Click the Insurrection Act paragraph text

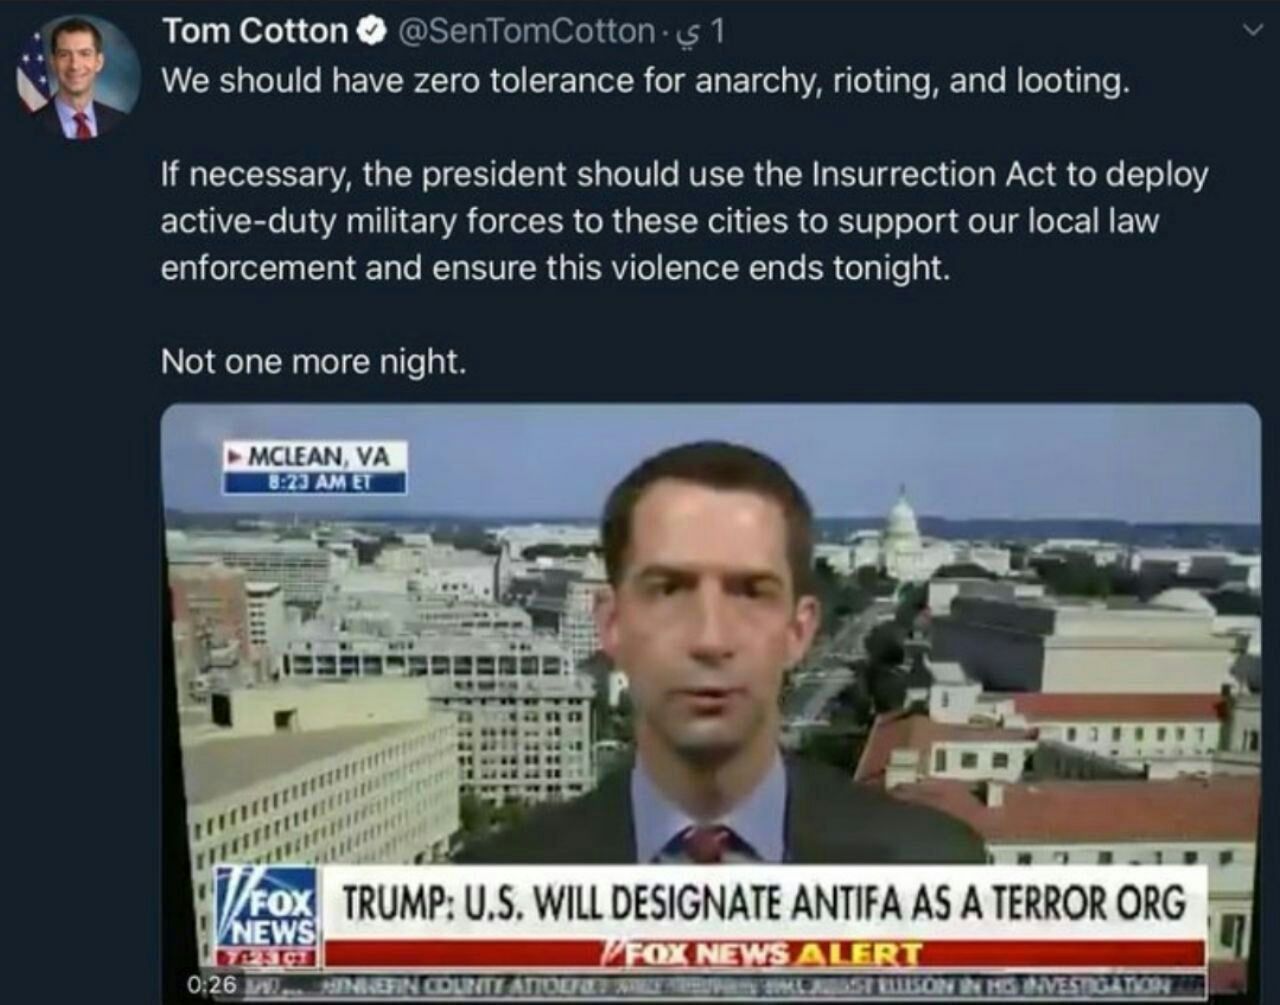coord(684,221)
